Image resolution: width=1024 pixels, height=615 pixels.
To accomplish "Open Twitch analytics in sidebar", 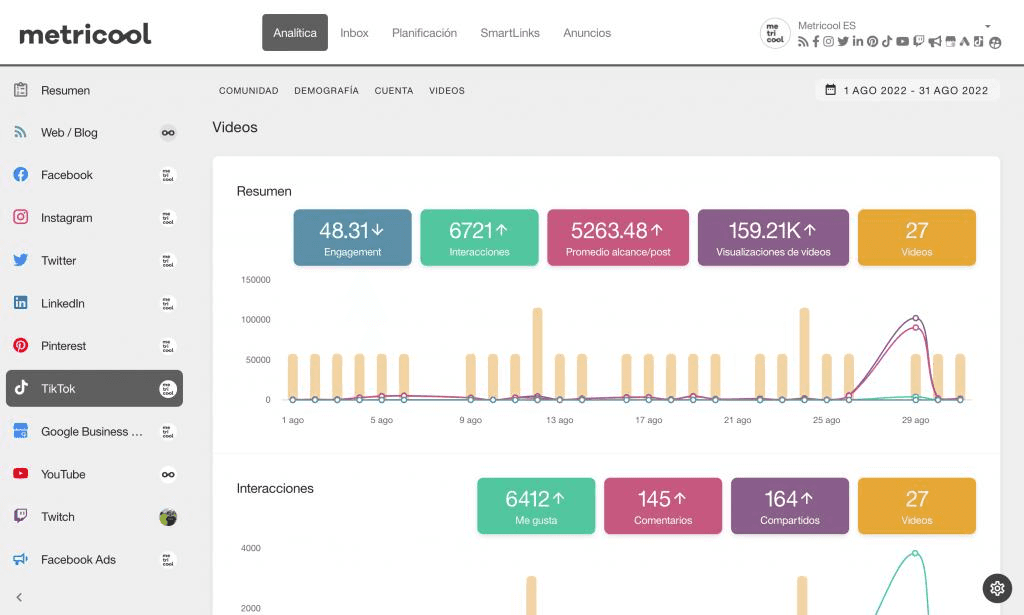I will click(x=94, y=516).
